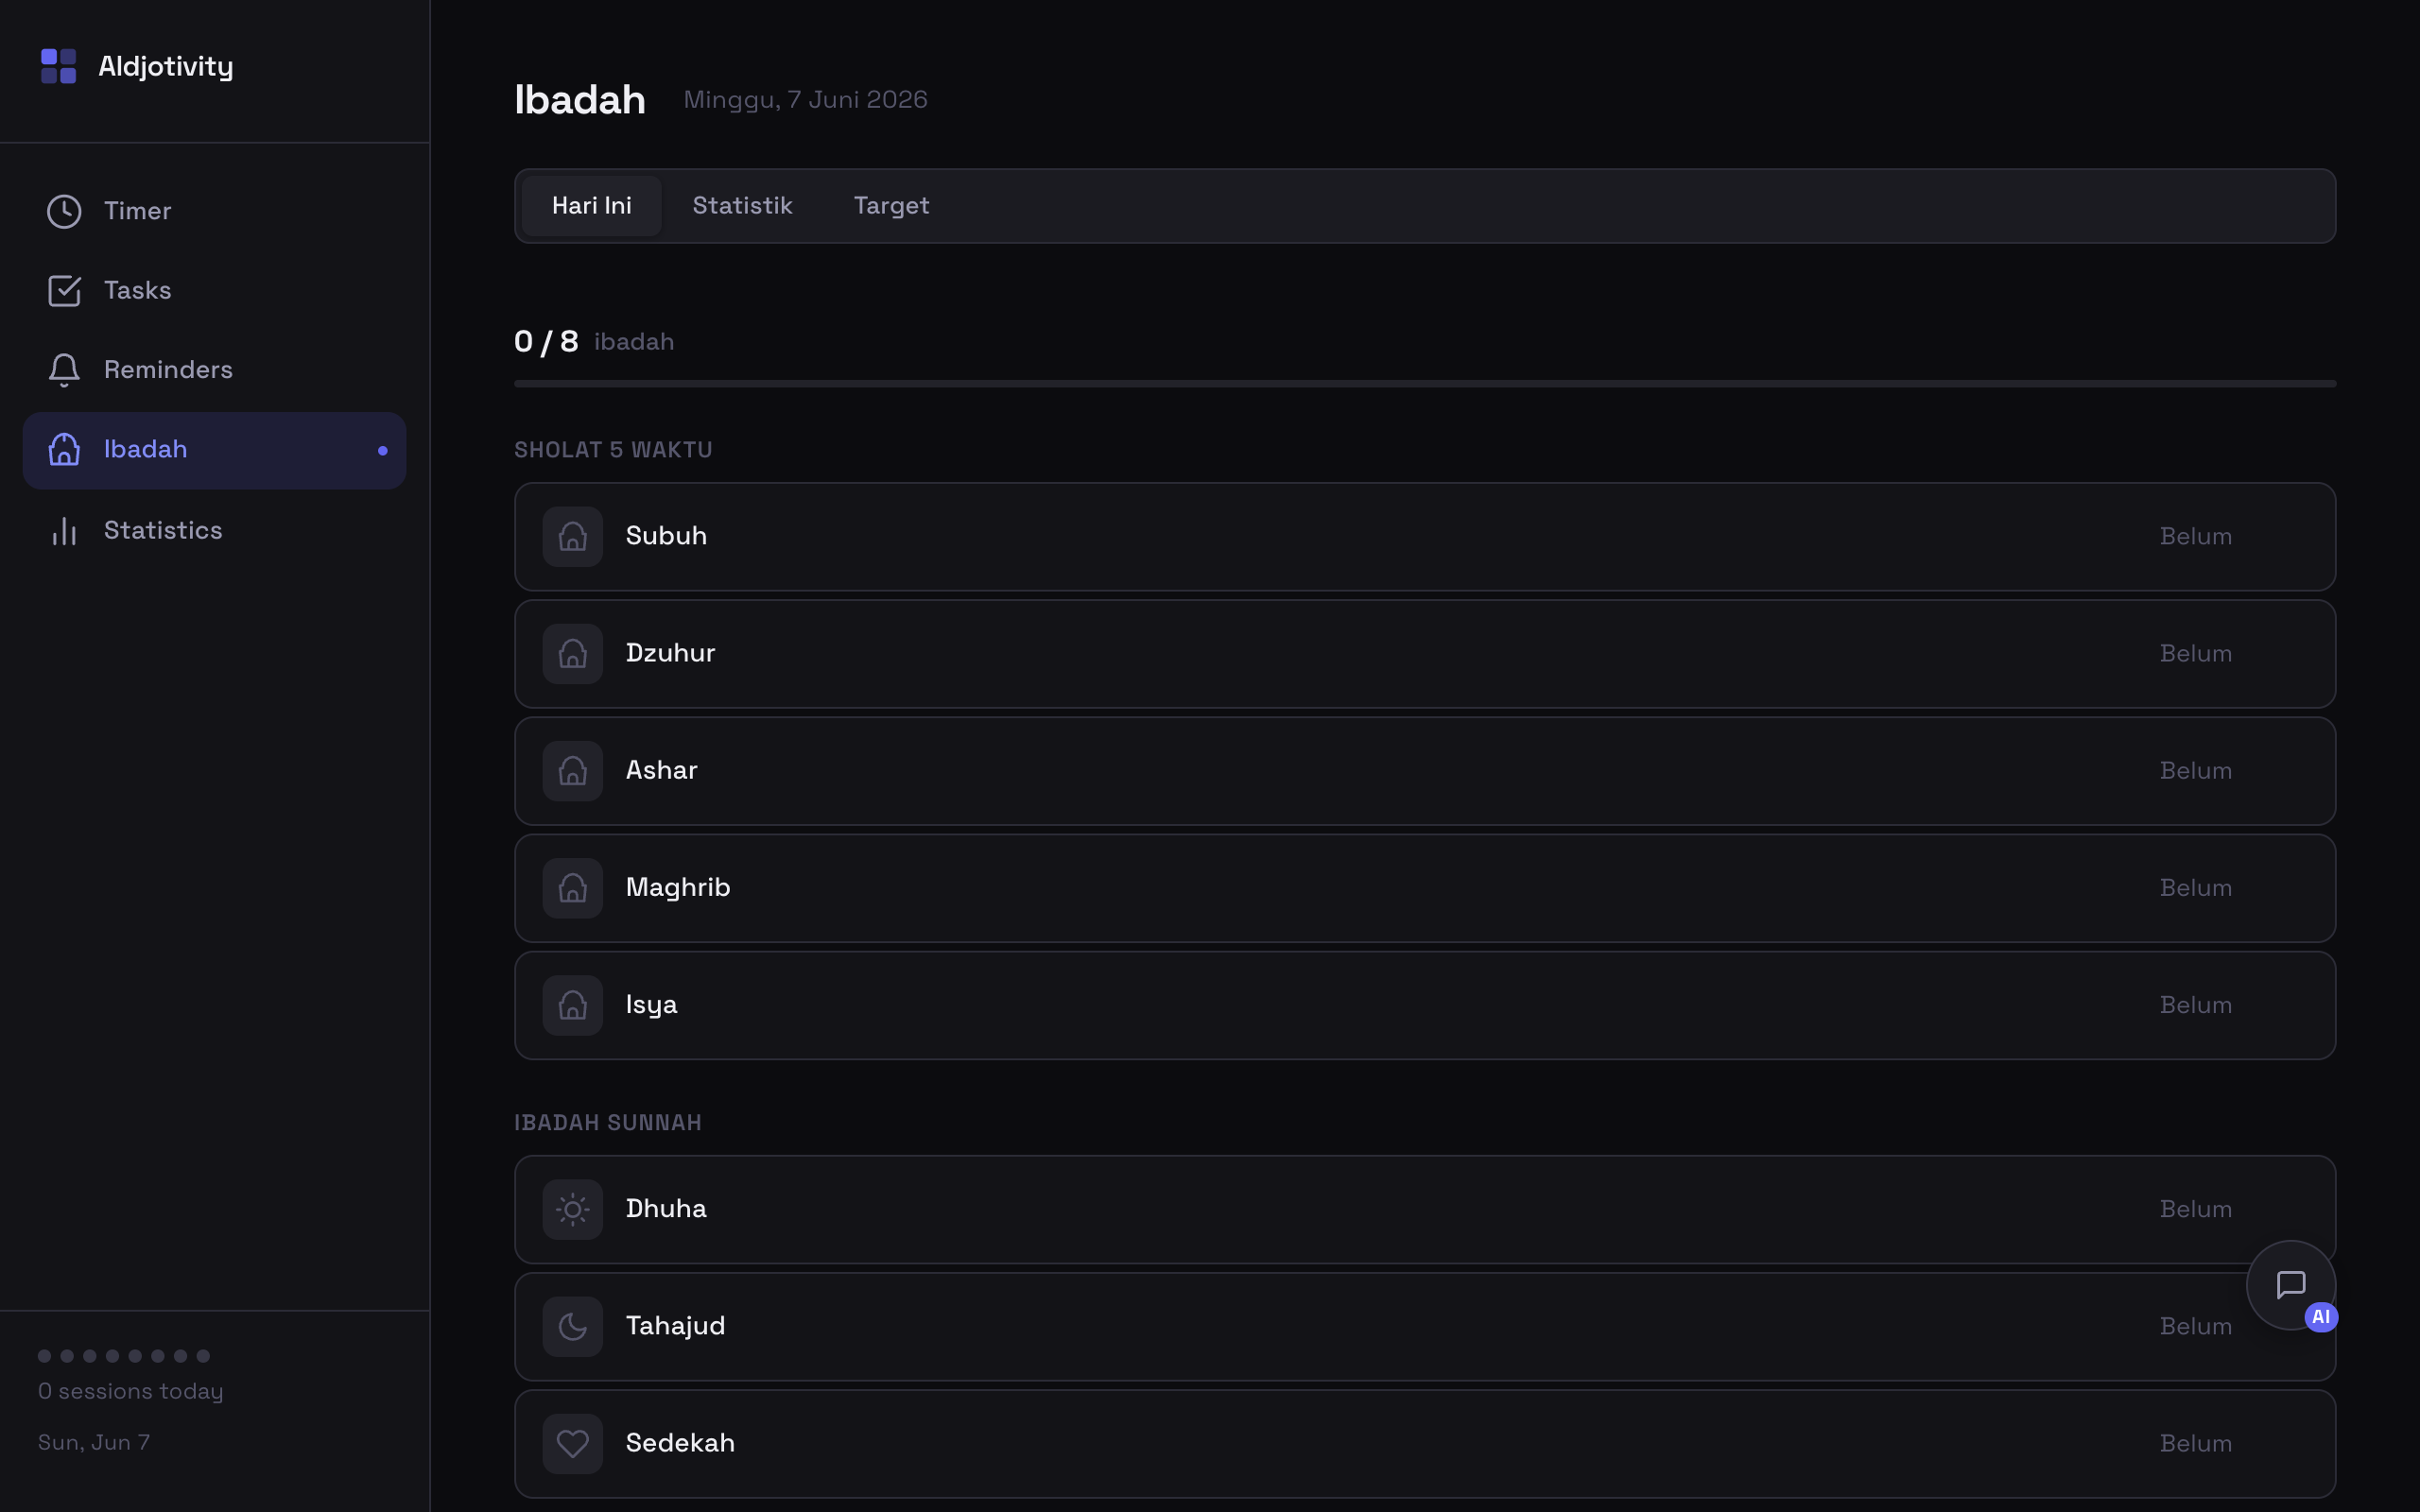Select the Hari Ini tab
The height and width of the screenshot is (1512, 2420).
591,206
